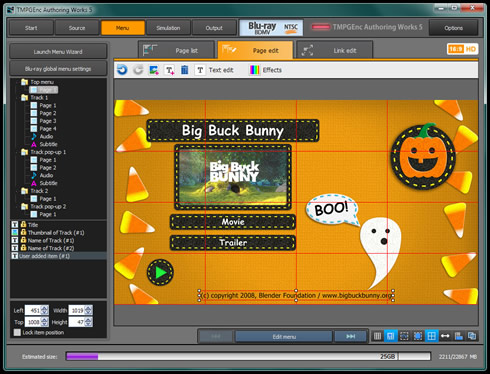Click the Top menu folder icon
The height and width of the screenshot is (374, 490).
pyautogui.click(x=24, y=82)
